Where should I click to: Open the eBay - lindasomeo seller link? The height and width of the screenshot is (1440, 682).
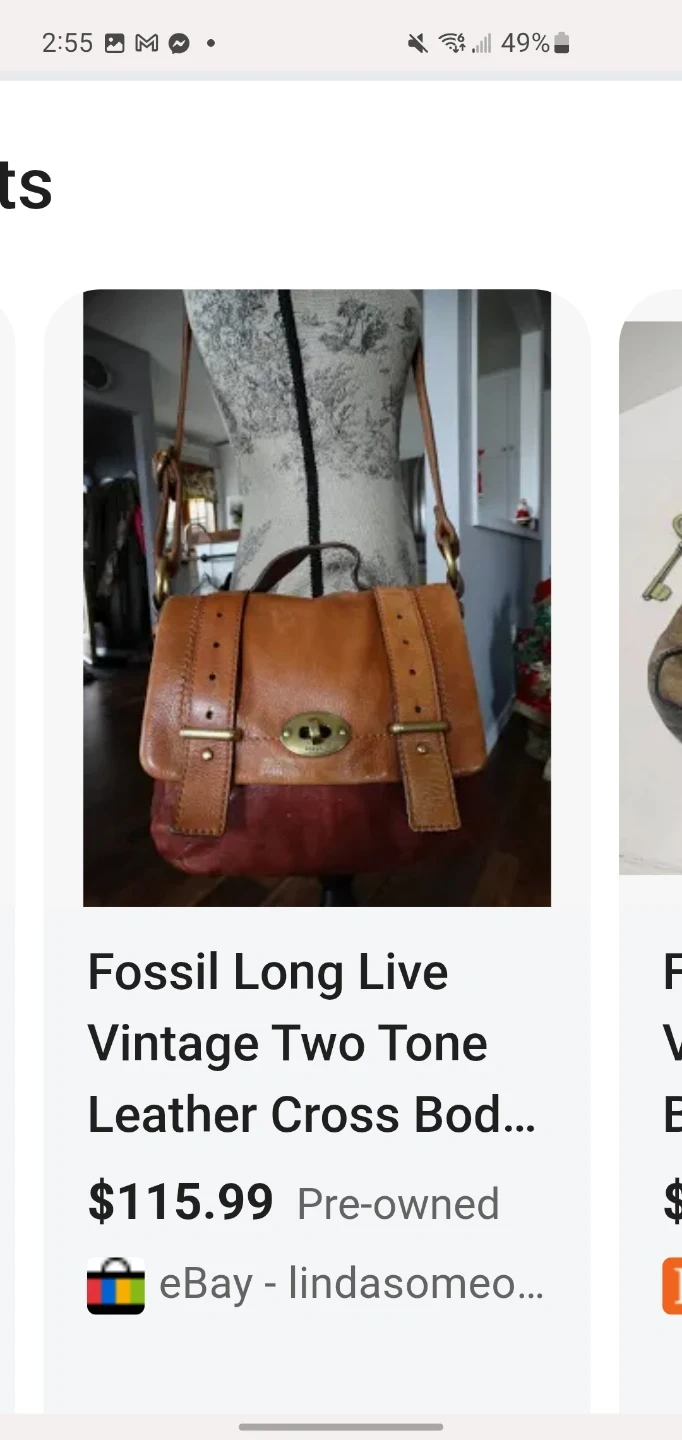tap(351, 1285)
